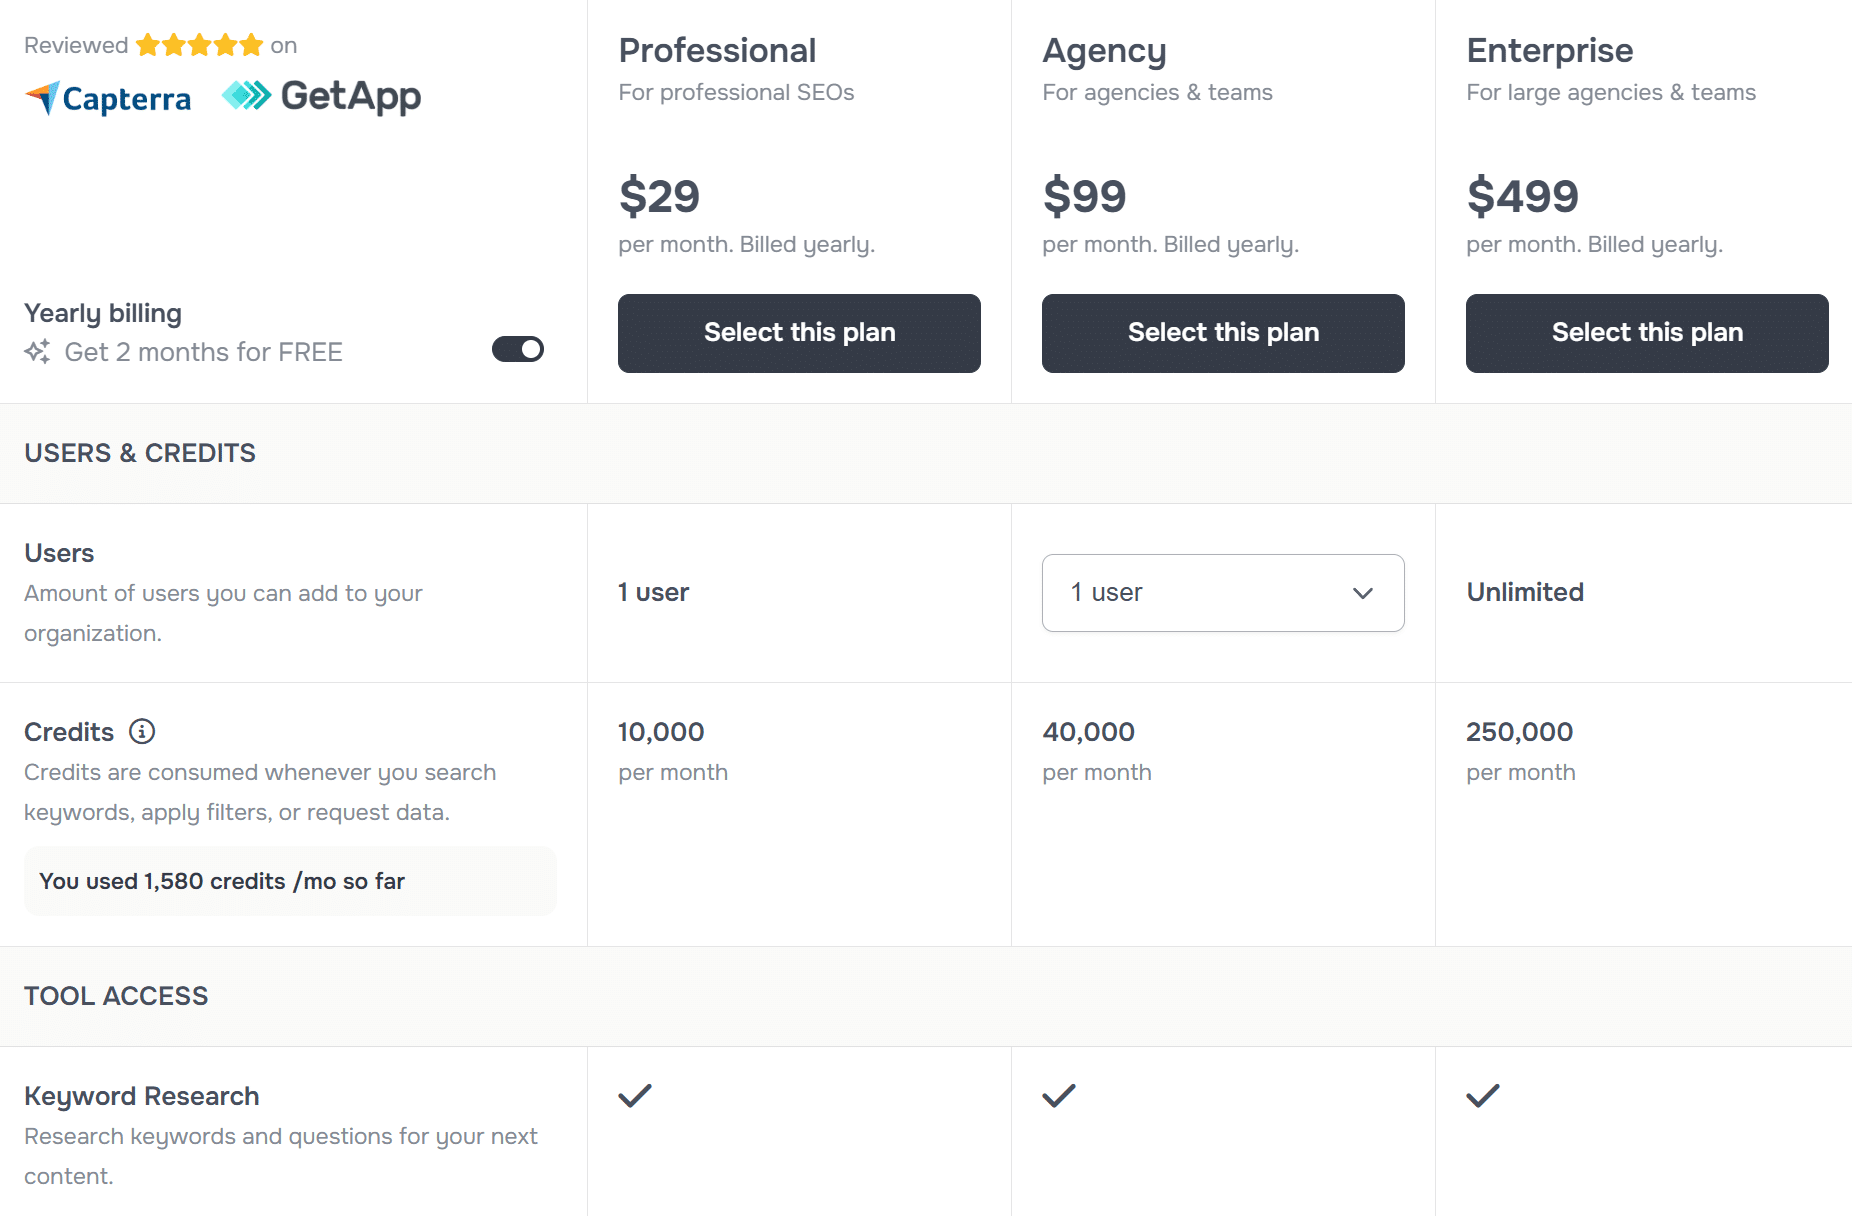This screenshot has height=1216, width=1852.
Task: Click Professional's Keyword Research checkmark
Action: [634, 1096]
